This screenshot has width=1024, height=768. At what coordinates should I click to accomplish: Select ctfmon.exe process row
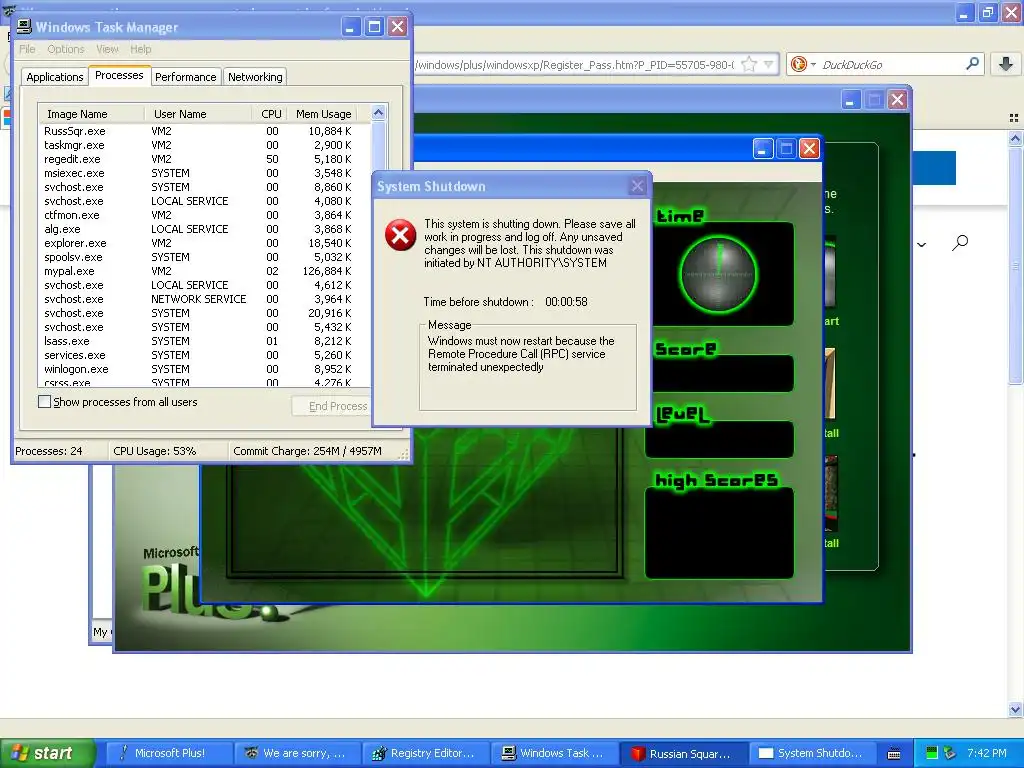pyautogui.click(x=204, y=215)
